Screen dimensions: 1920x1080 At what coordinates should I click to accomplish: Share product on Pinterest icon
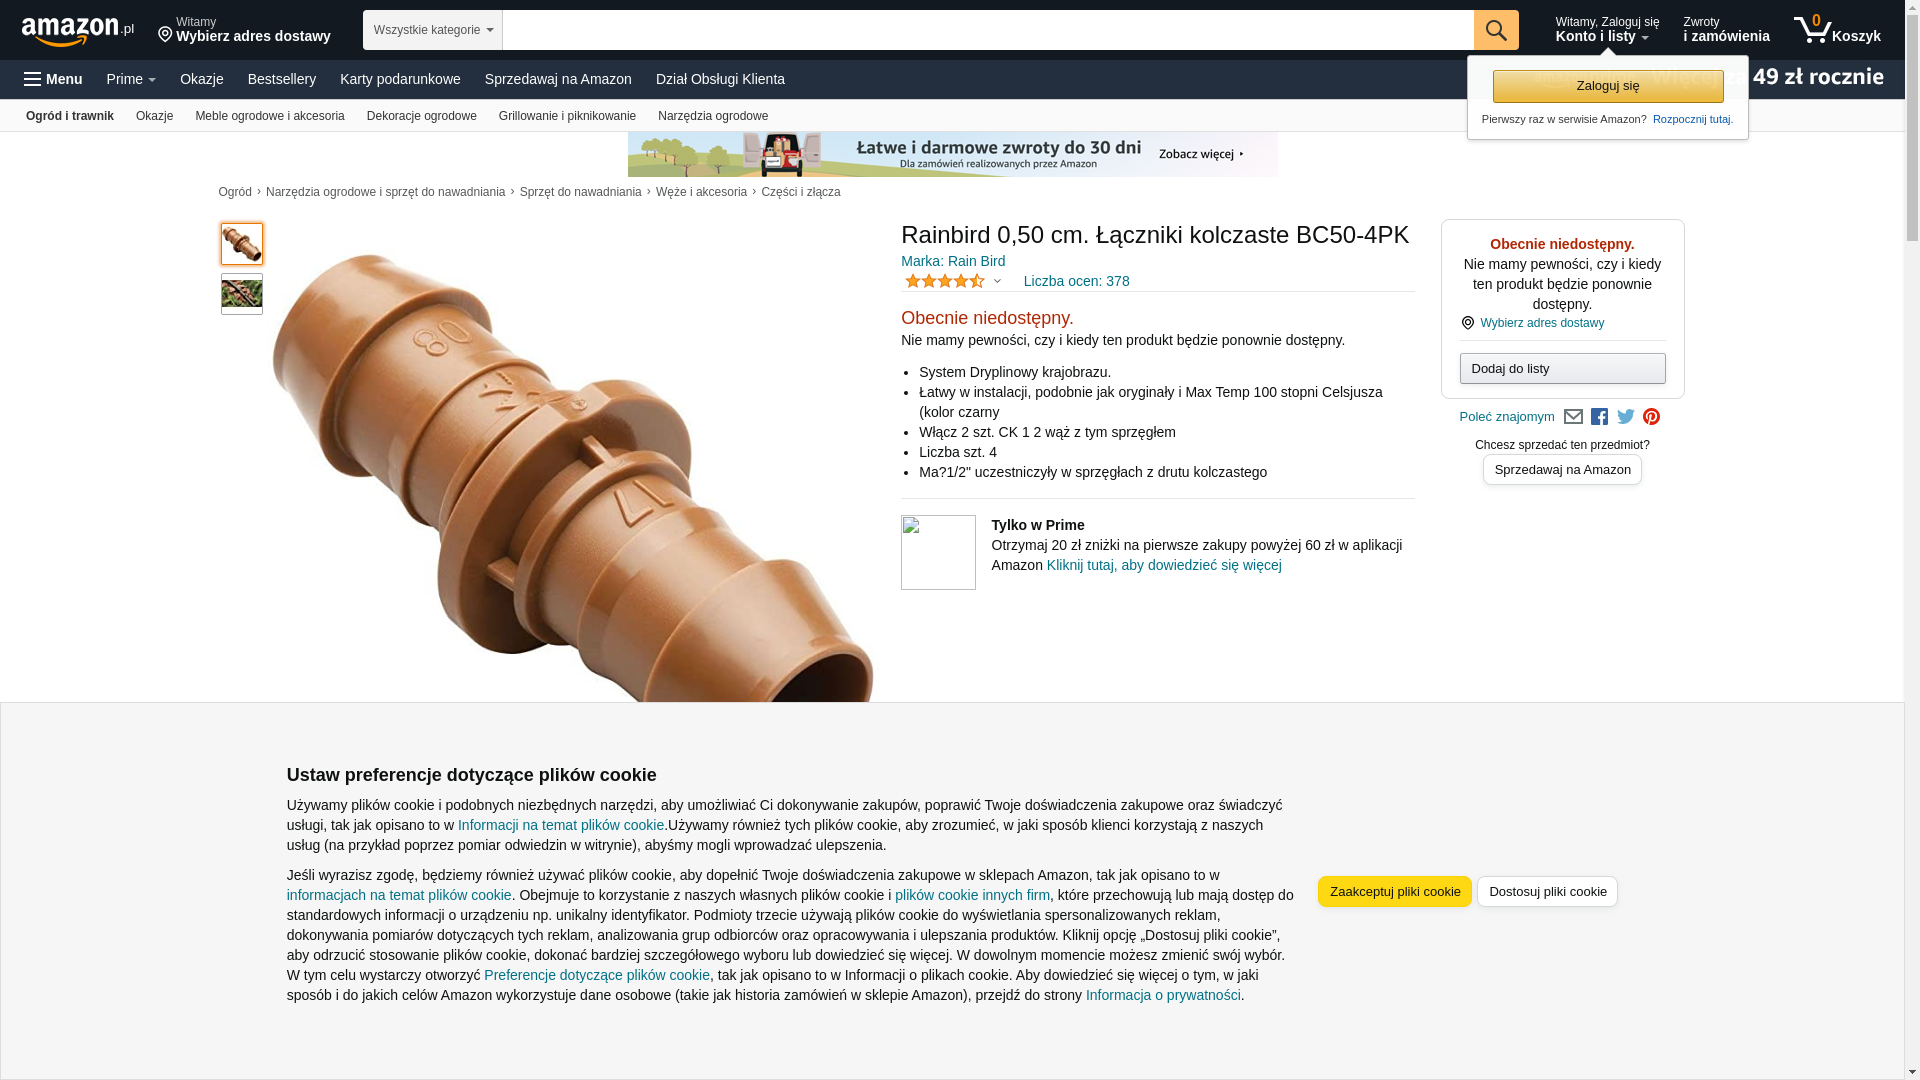click(1651, 417)
